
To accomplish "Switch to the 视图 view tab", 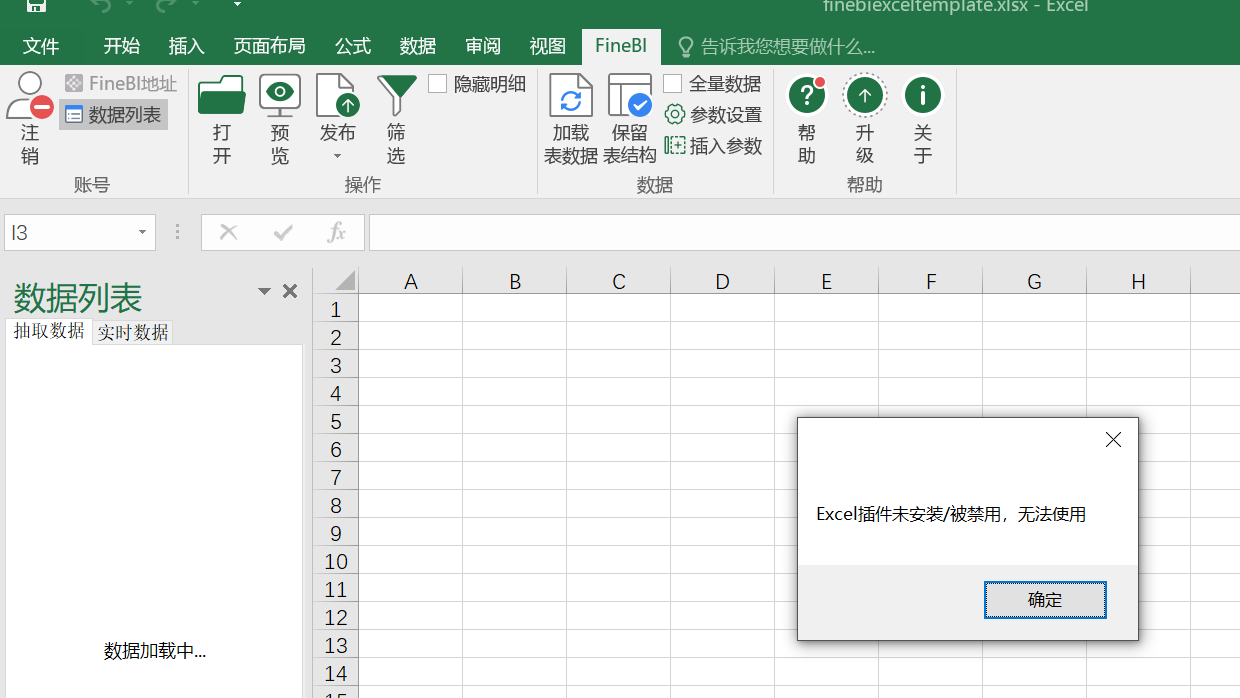I will coord(548,46).
